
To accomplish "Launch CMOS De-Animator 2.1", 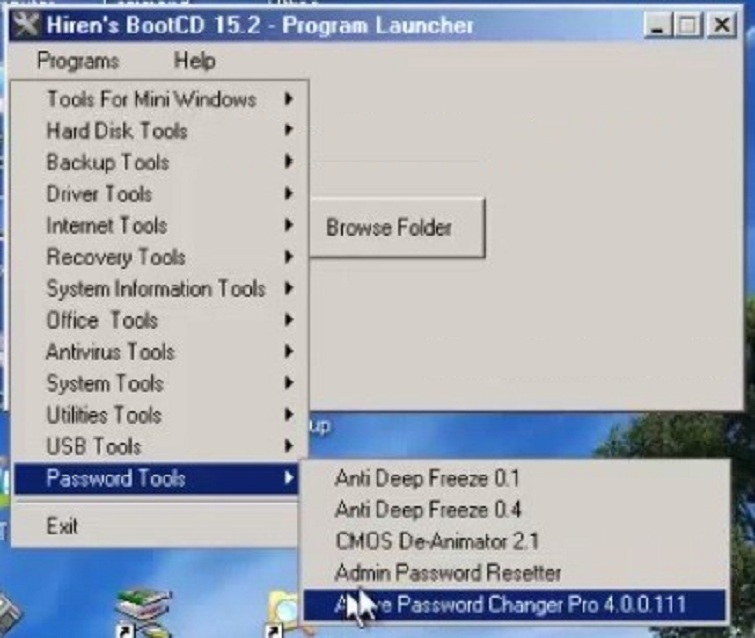I will coord(437,541).
